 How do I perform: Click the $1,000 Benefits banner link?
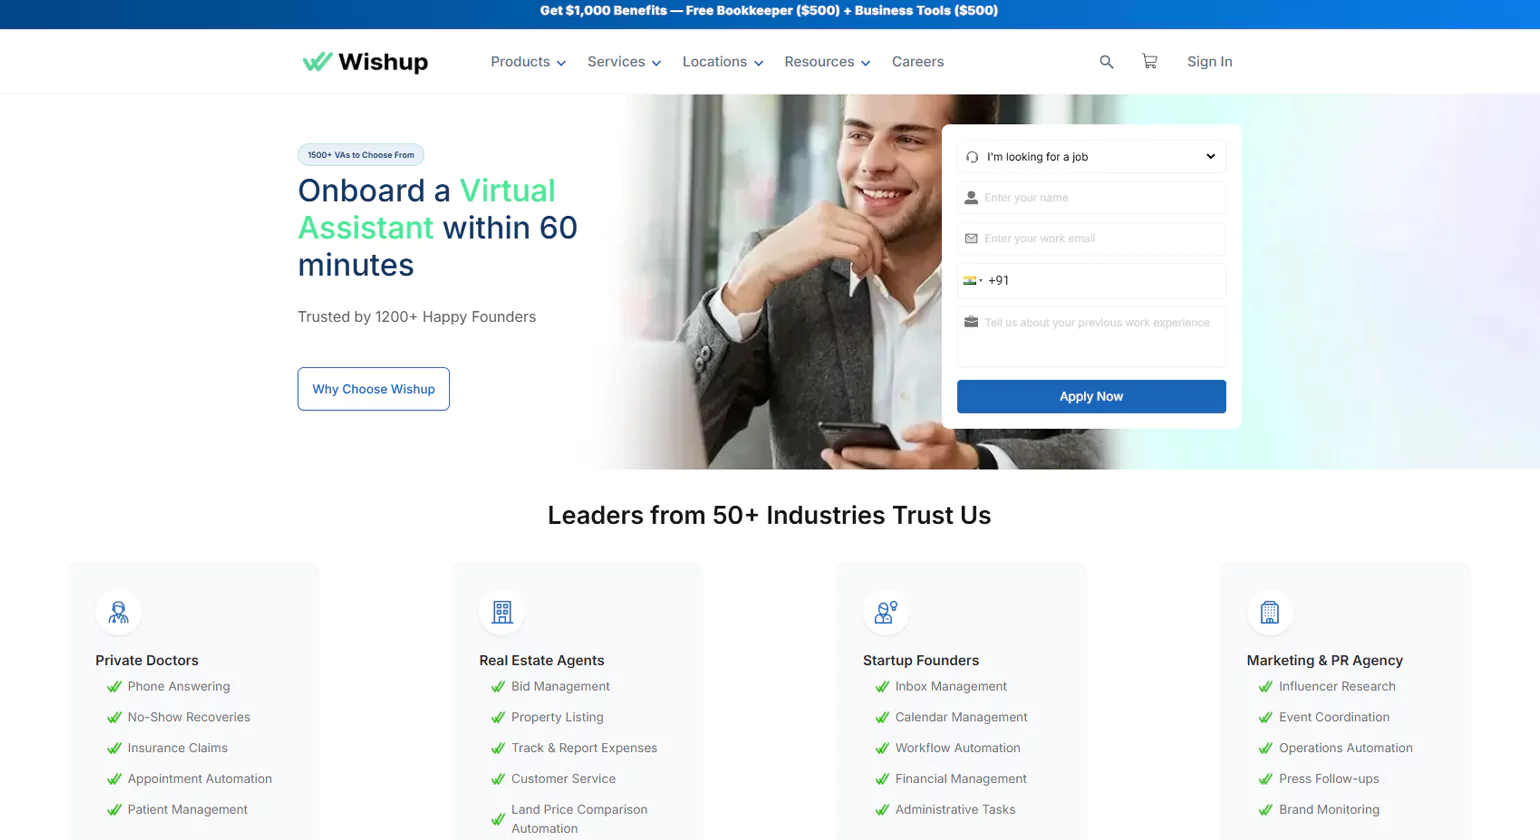[x=768, y=12]
